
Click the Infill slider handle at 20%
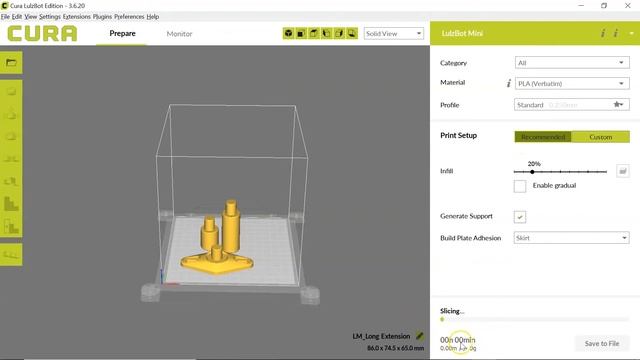[x=532, y=172]
